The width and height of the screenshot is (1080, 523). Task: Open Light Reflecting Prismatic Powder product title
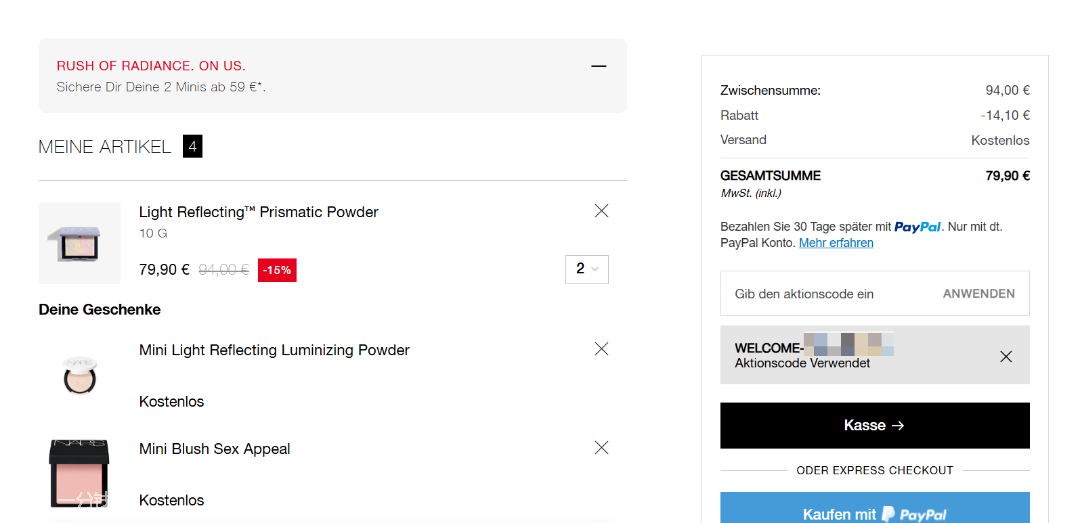258,212
